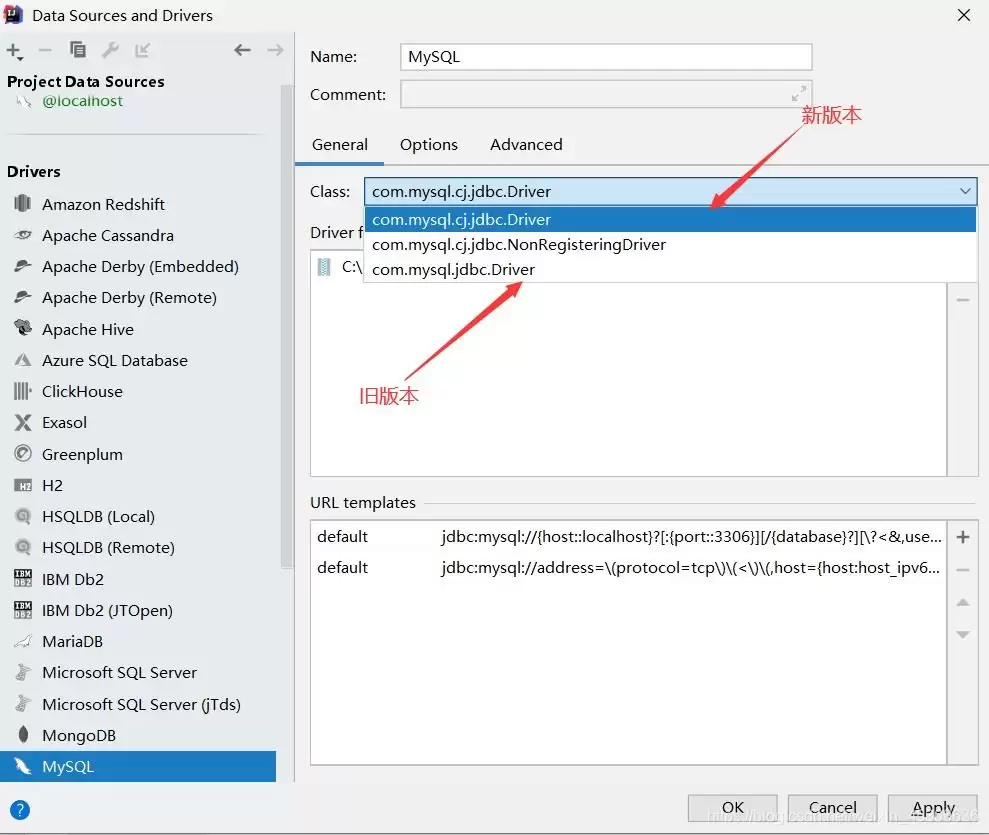The width and height of the screenshot is (989, 835).
Task: Collapse the Class dropdown with its arrow
Action: click(x=965, y=191)
